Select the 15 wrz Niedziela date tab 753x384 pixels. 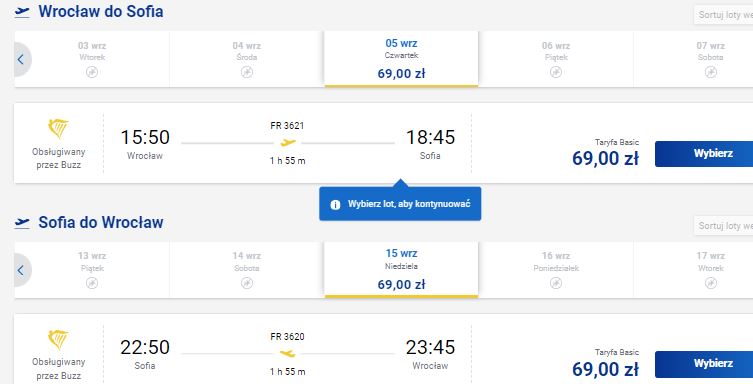pos(401,270)
